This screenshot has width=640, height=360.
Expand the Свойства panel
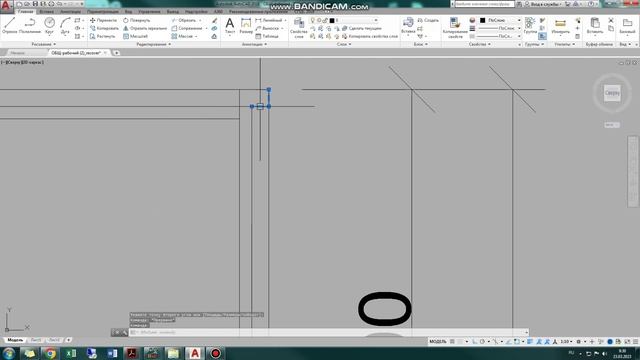[479, 44]
